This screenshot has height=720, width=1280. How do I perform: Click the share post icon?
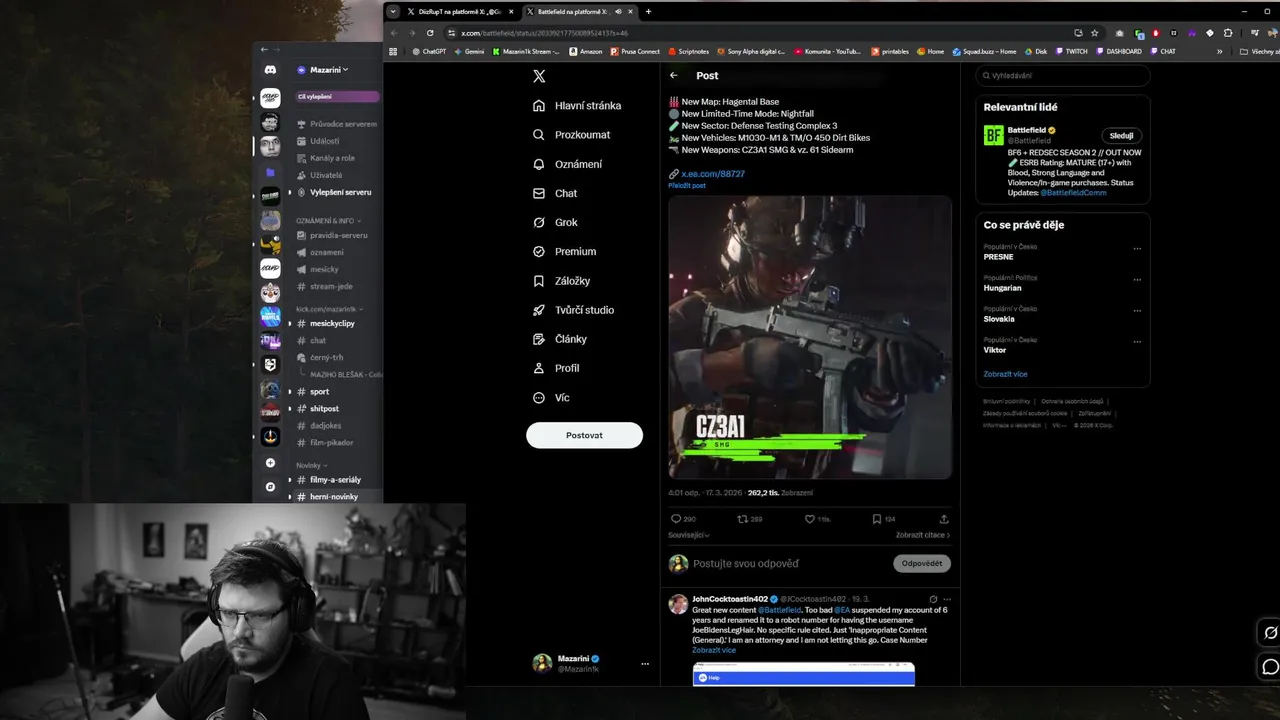[944, 519]
